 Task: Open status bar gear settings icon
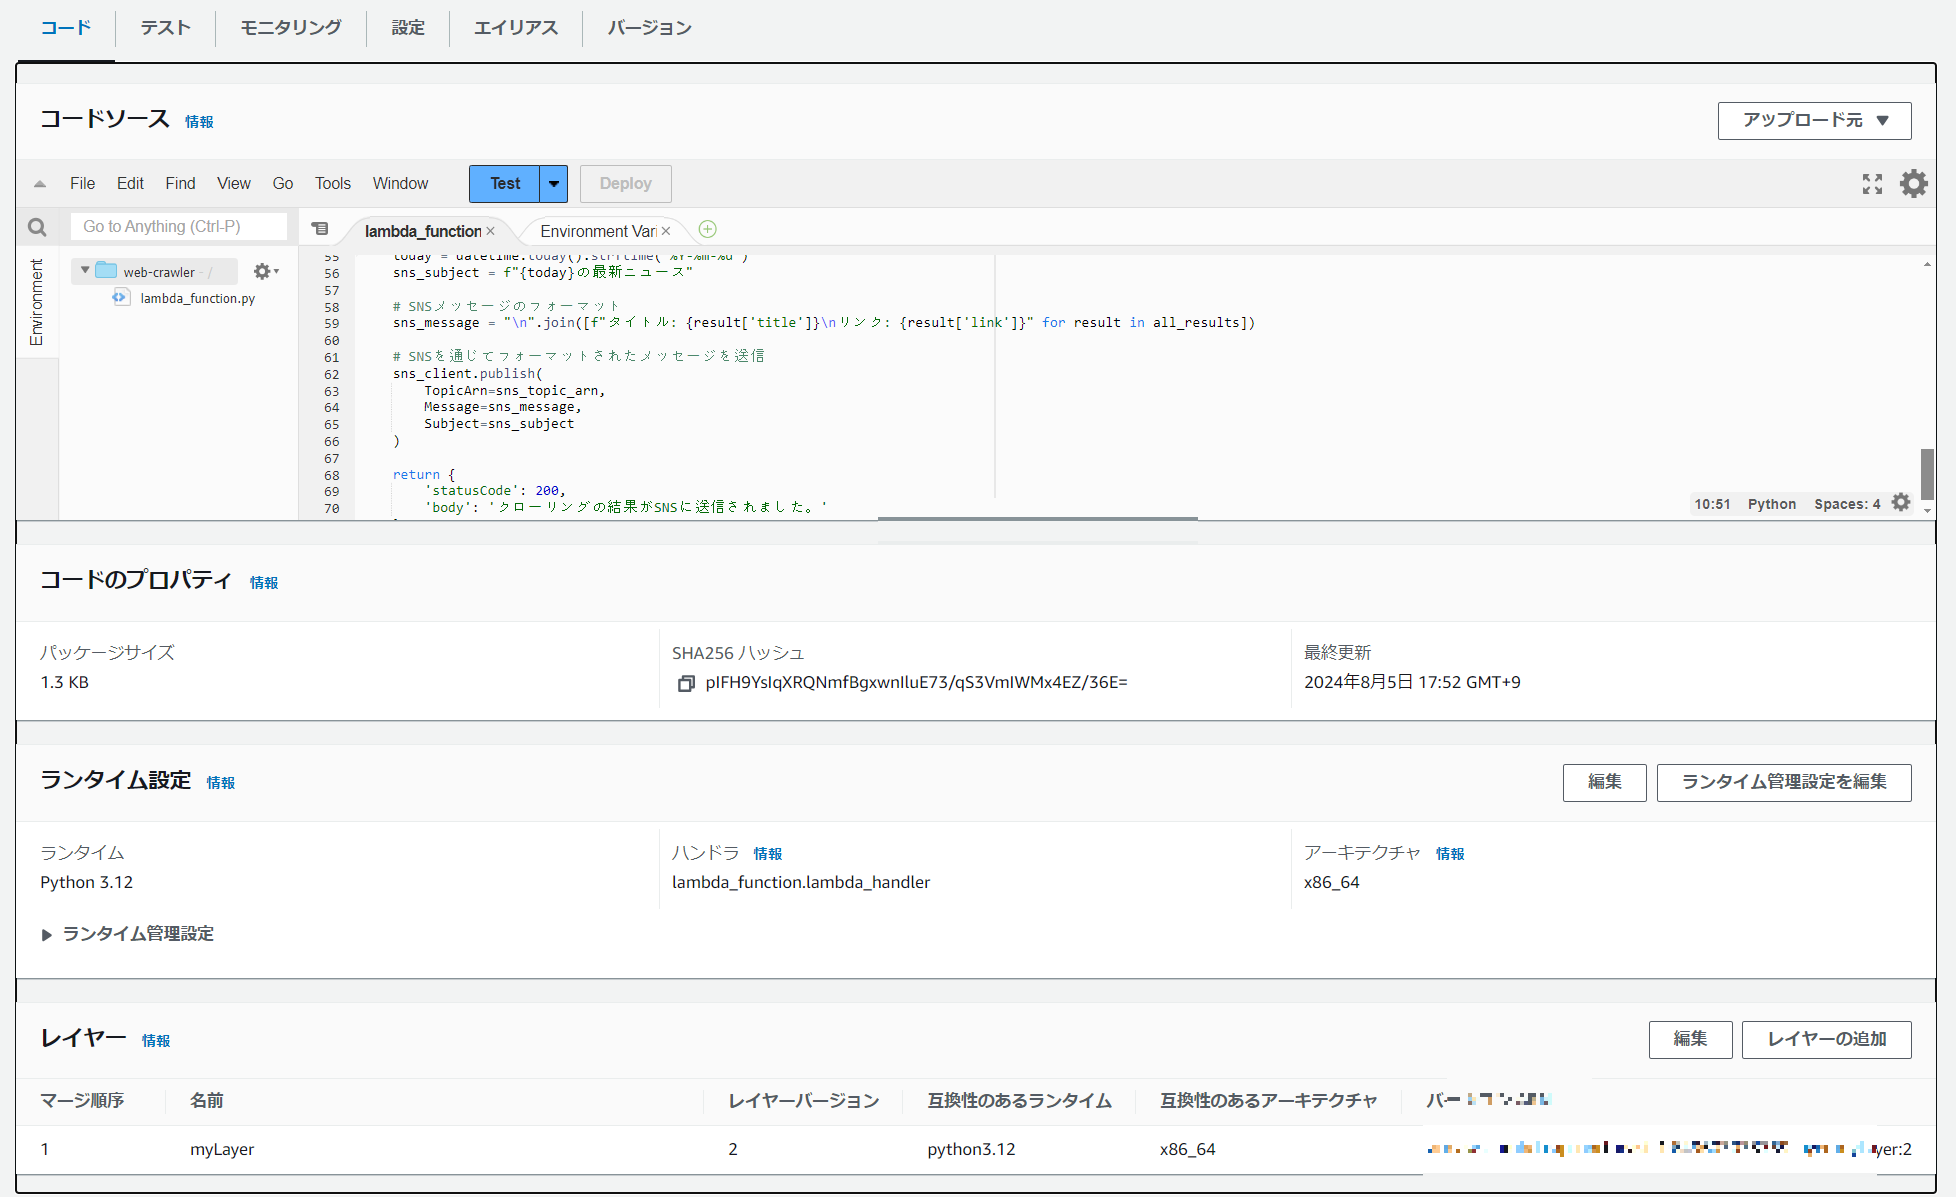[x=1901, y=503]
